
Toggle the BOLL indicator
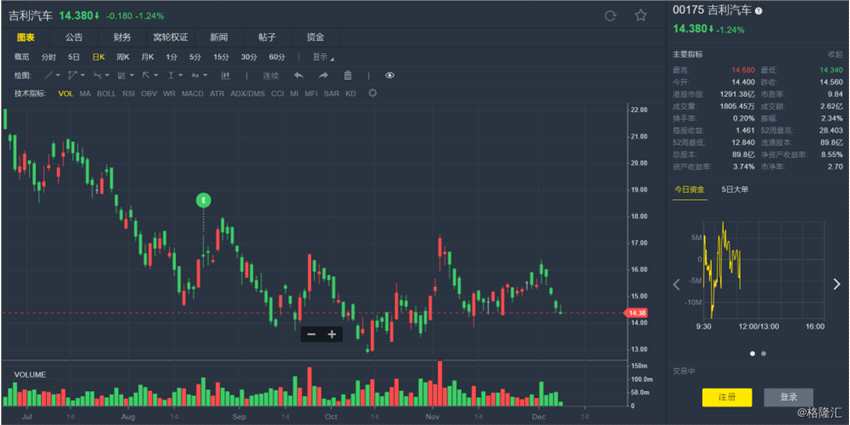(x=106, y=93)
